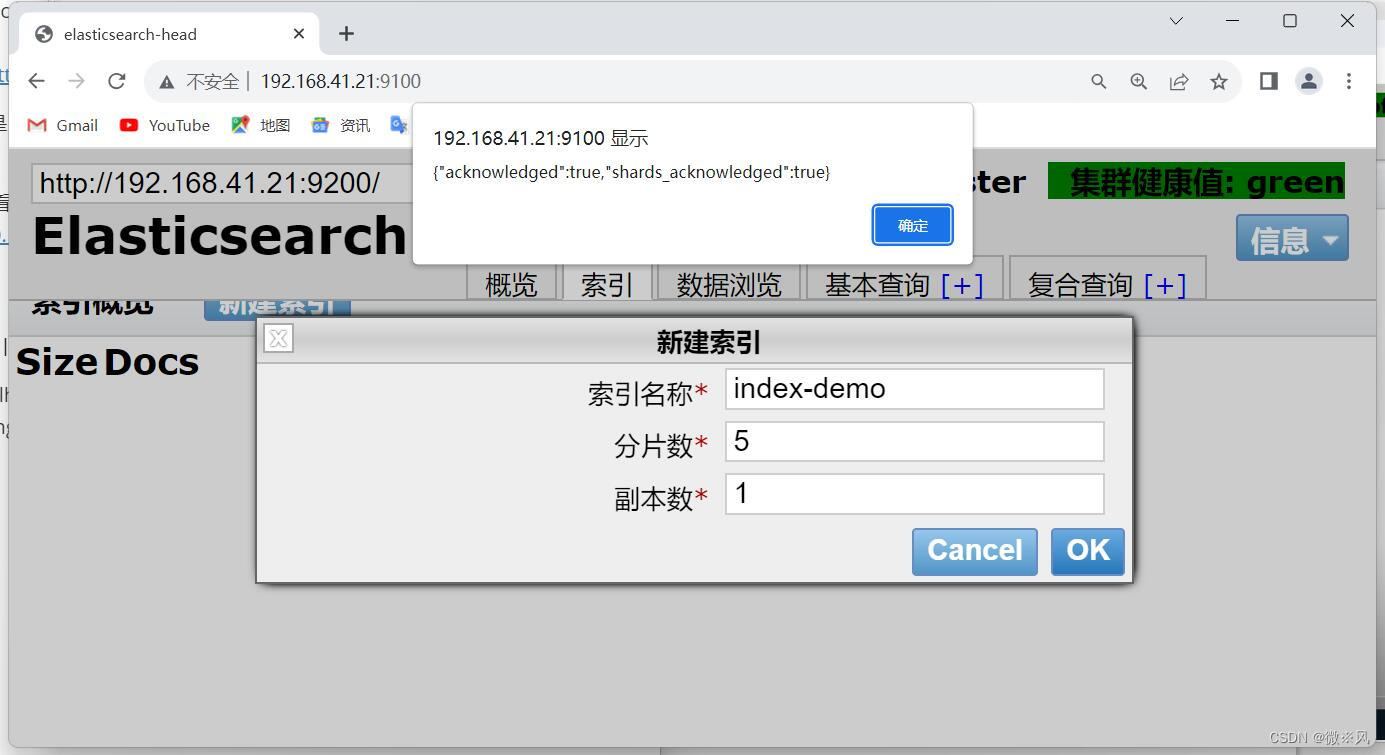Click the browser address bar URL
1385x755 pixels.
pyautogui.click(x=341, y=82)
